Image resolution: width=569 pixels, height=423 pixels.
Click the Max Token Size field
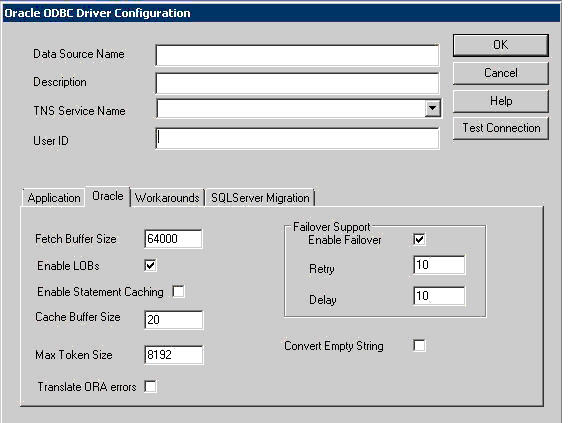[x=174, y=354]
